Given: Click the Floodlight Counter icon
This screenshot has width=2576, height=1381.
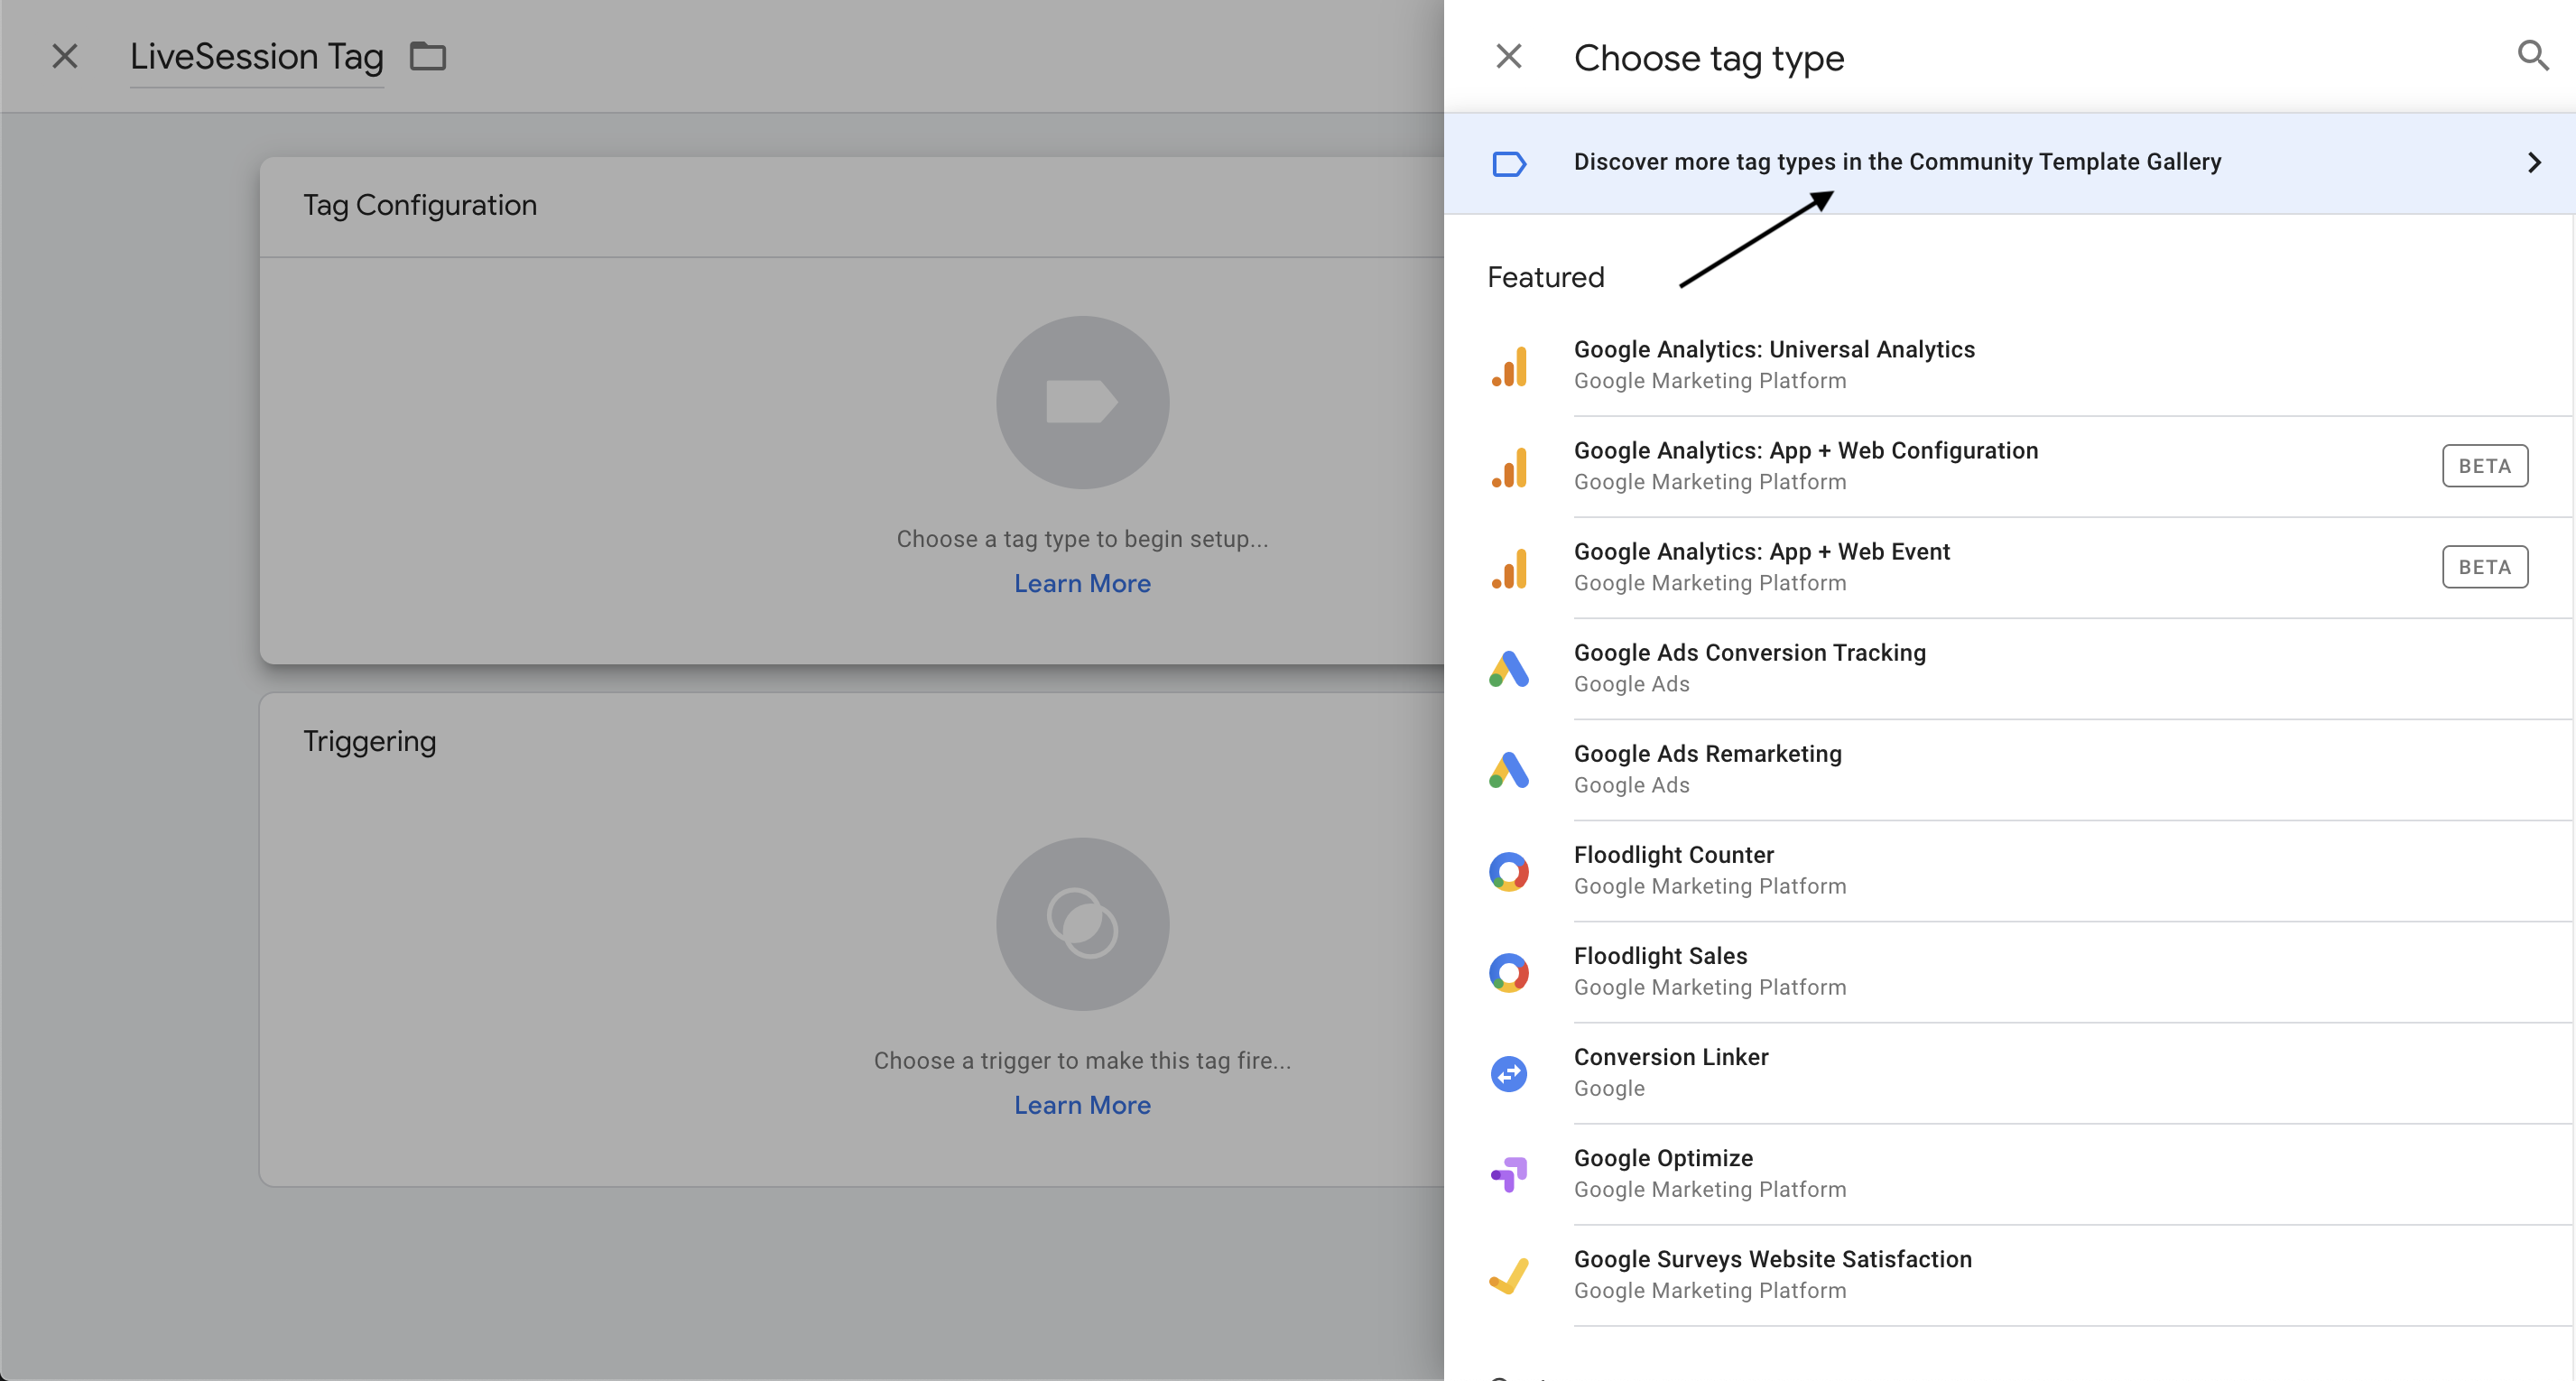Looking at the screenshot, I should 1510,870.
